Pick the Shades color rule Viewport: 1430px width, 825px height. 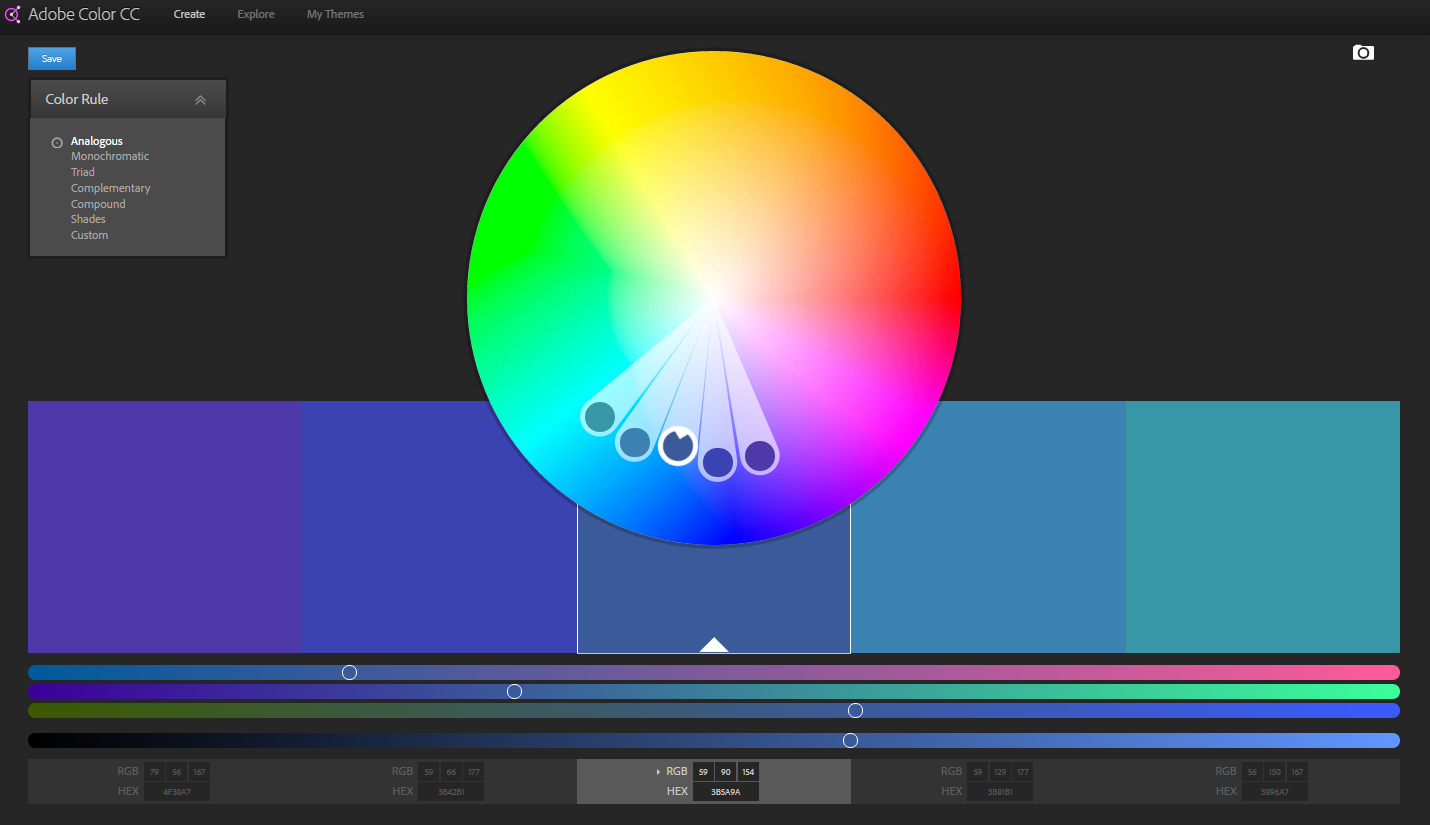[88, 219]
